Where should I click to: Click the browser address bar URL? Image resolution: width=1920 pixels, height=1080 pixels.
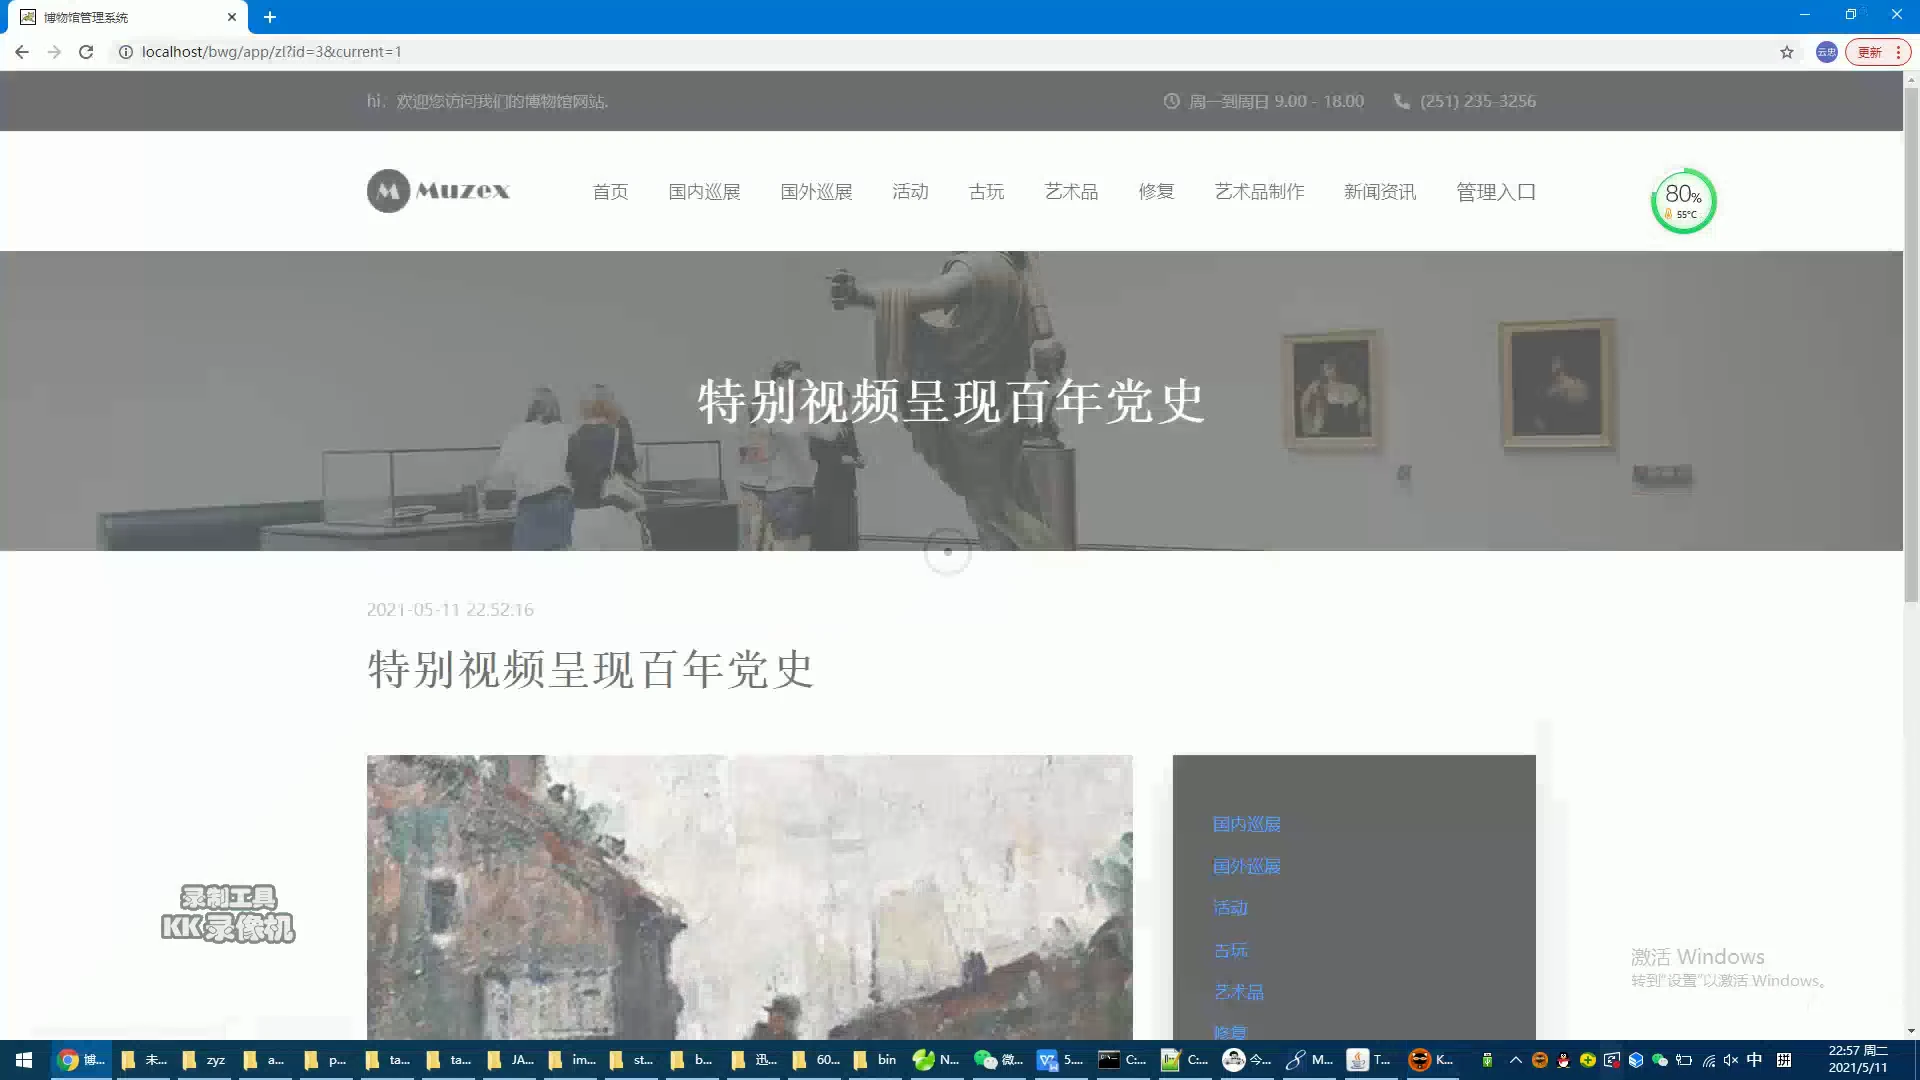271,52
